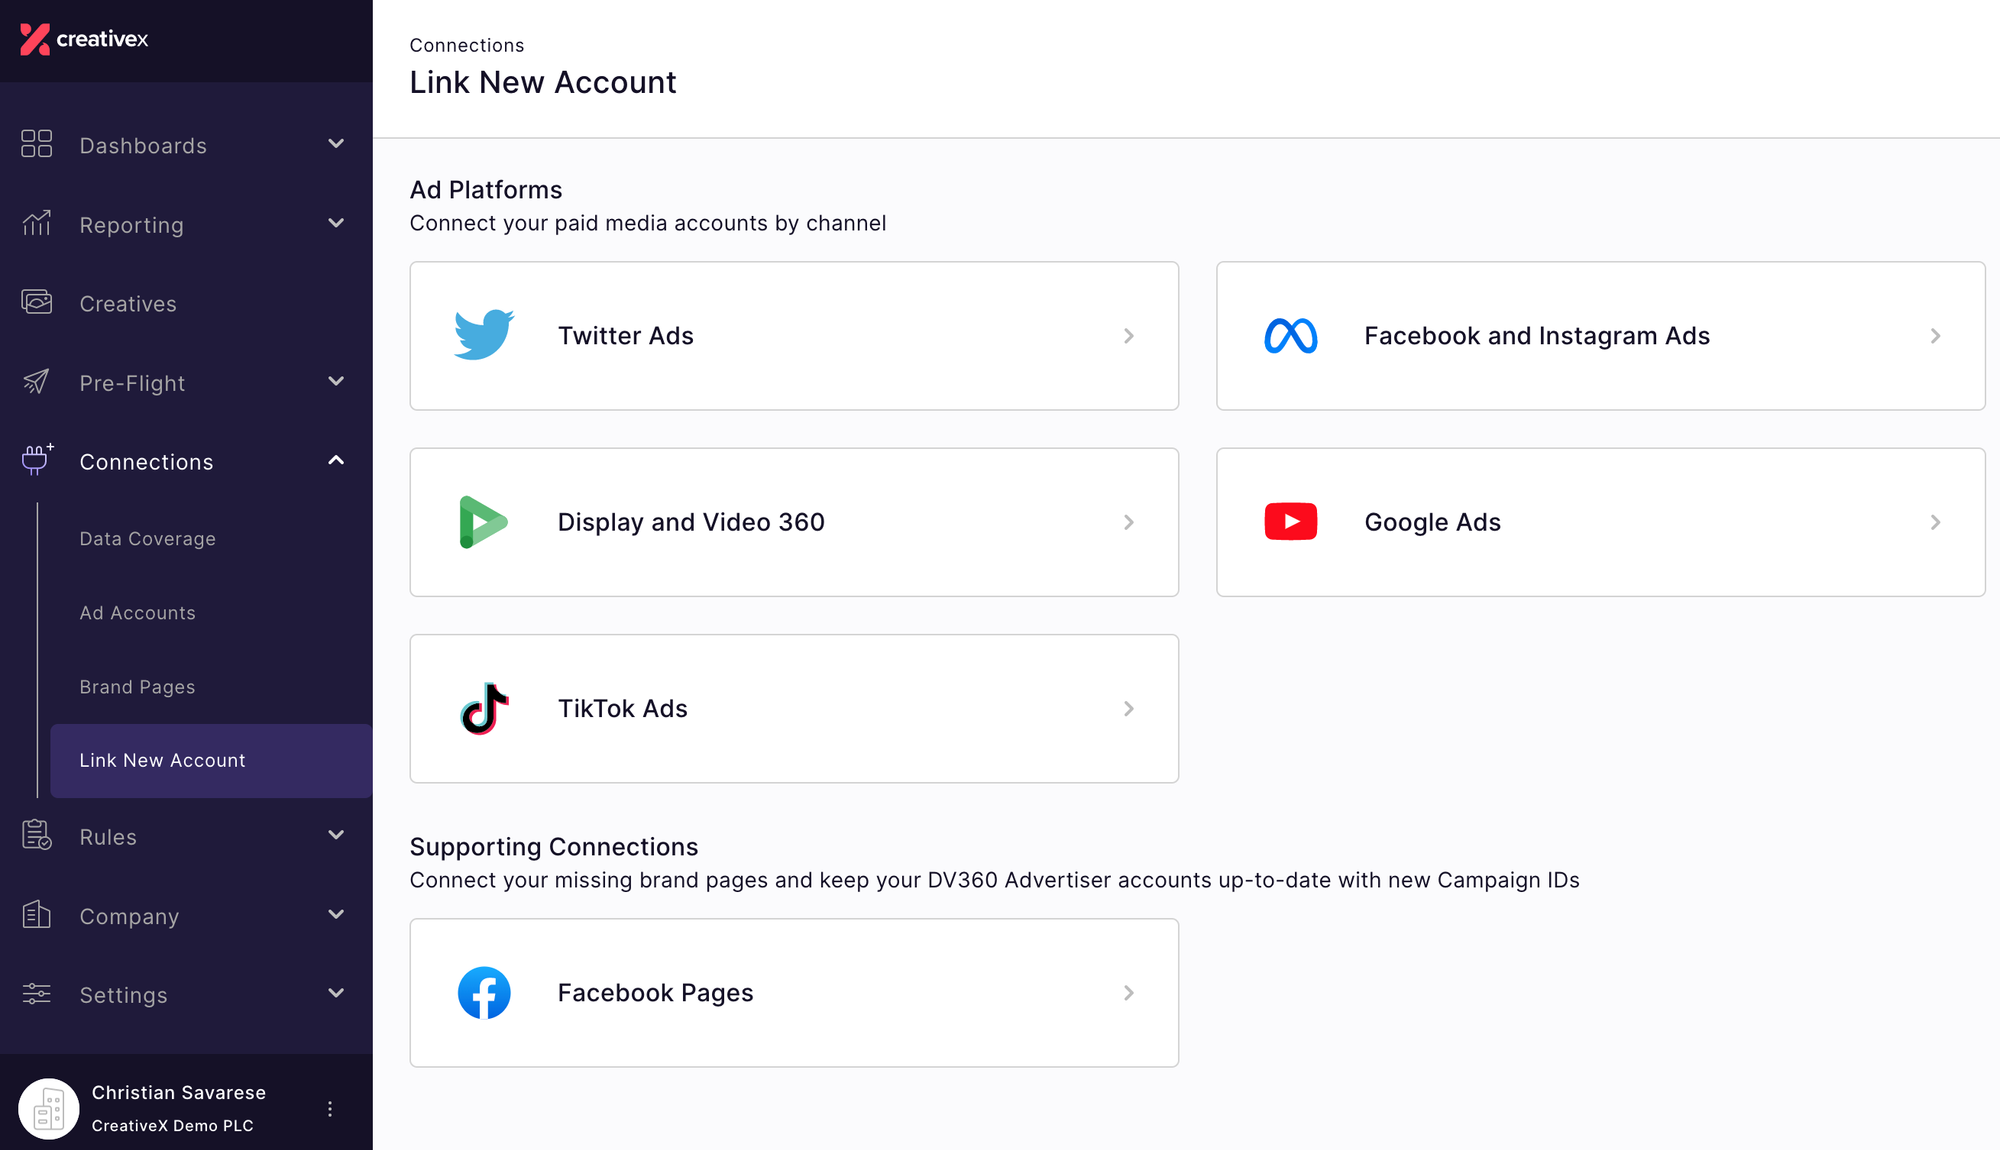Image resolution: width=2000 pixels, height=1150 pixels.
Task: Expand the Settings menu chevron
Action: pyautogui.click(x=336, y=993)
